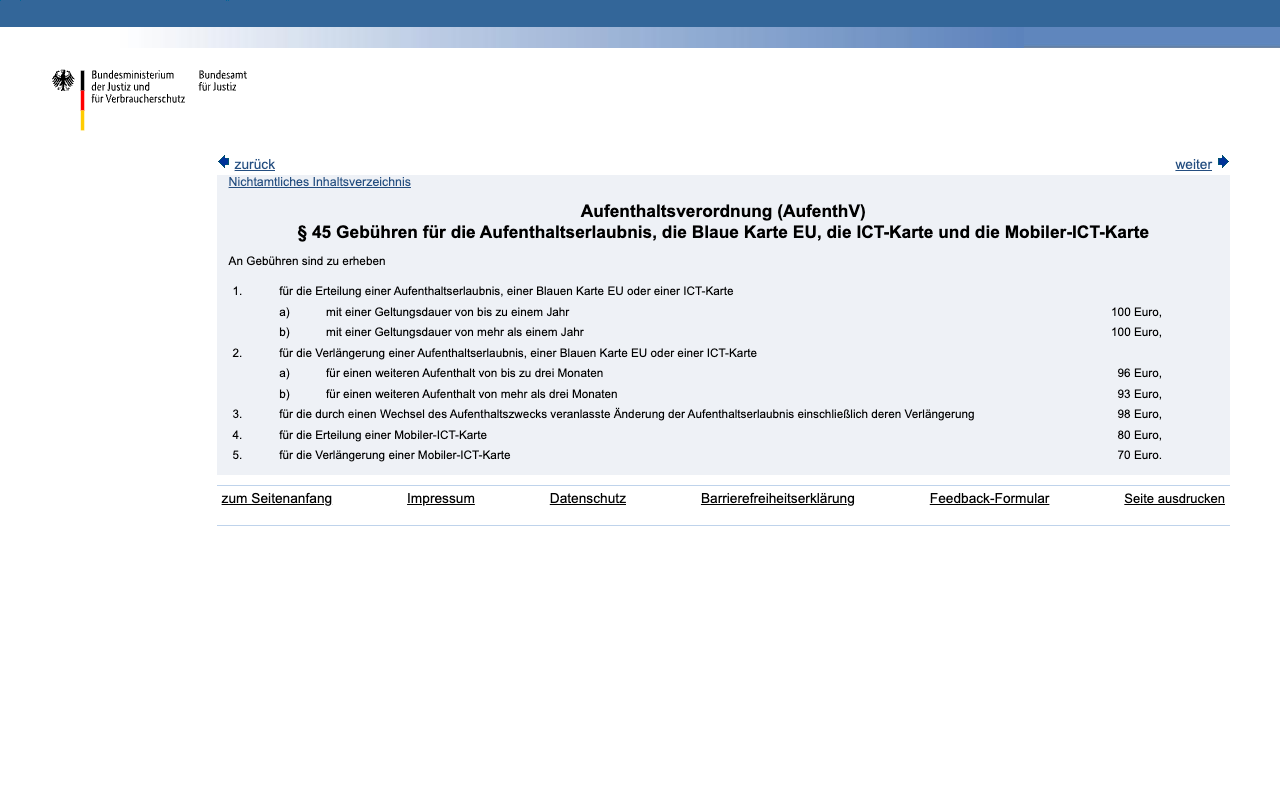The width and height of the screenshot is (1280, 800).
Task: Click the § 45 Gebühren heading
Action: 723,233
